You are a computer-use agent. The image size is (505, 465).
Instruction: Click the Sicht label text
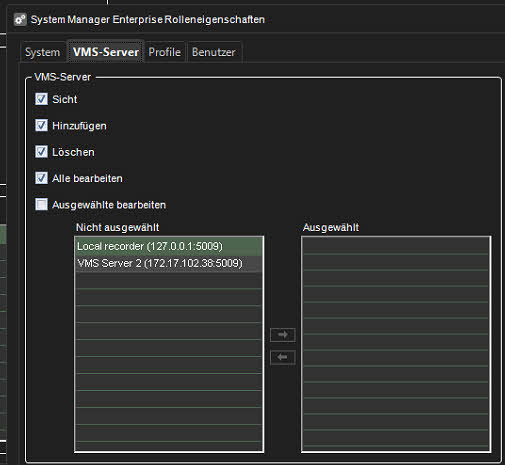pyautogui.click(x=65, y=99)
